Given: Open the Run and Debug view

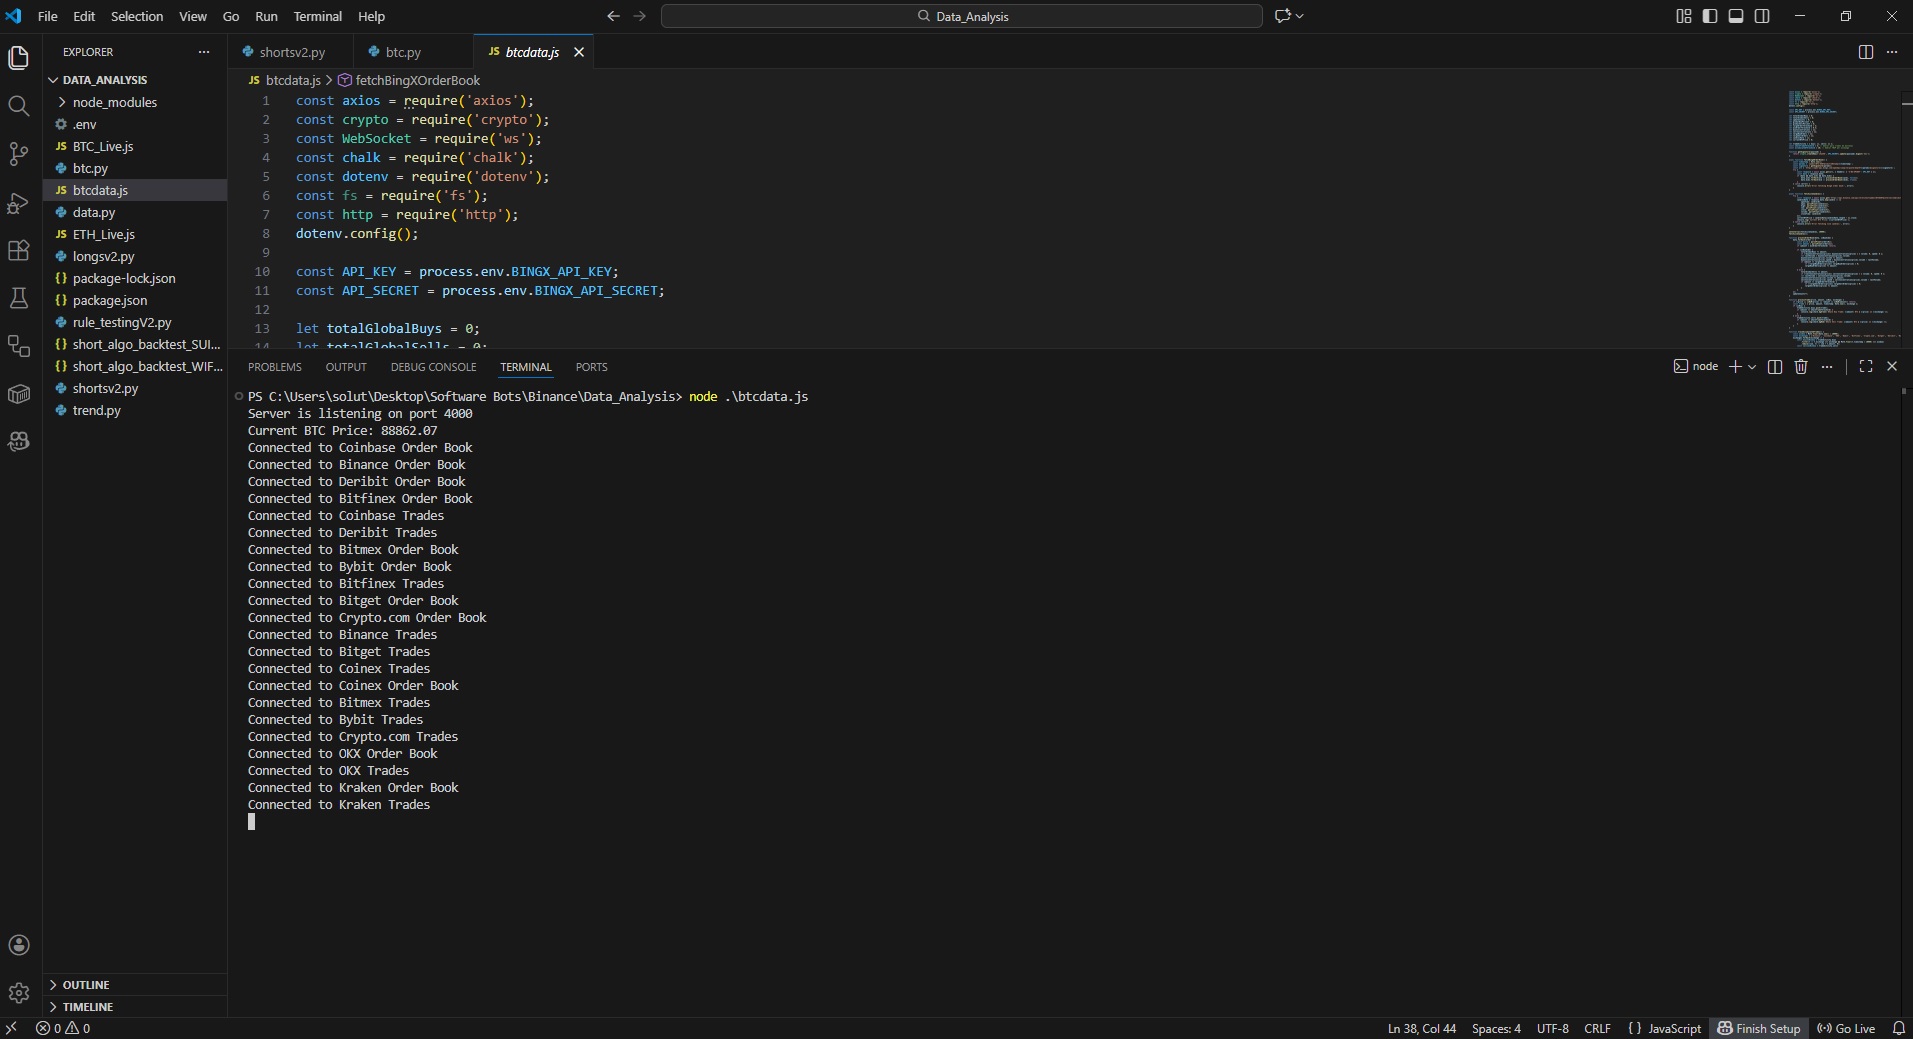Looking at the screenshot, I should [18, 203].
